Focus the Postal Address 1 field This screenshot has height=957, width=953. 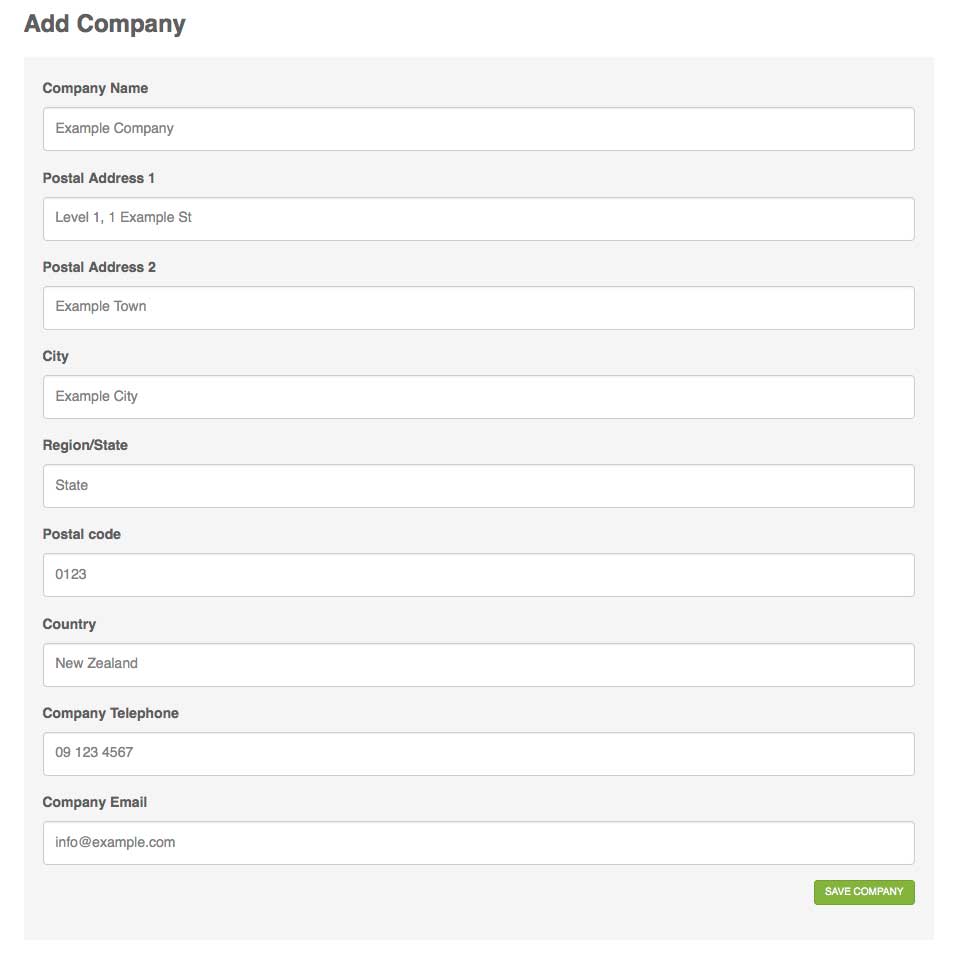tap(479, 218)
